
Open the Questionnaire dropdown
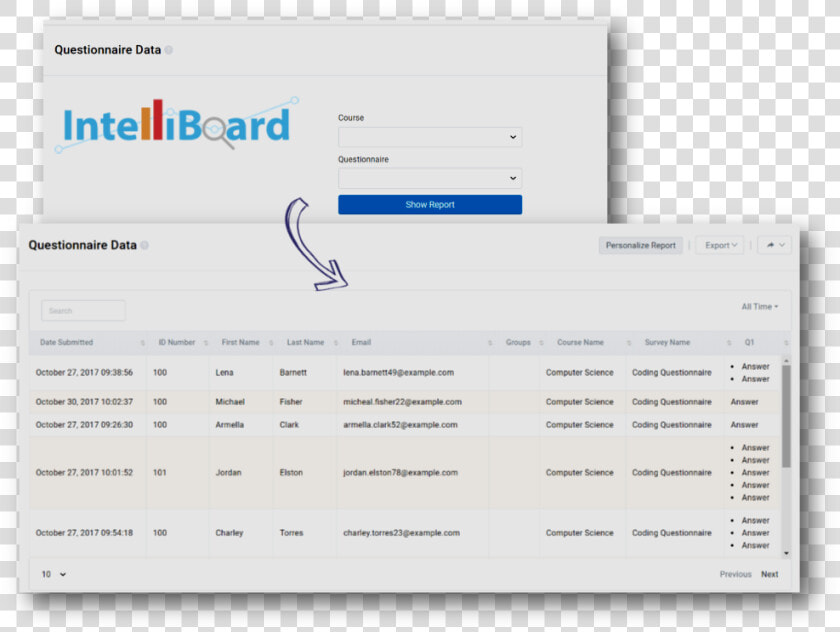430,178
